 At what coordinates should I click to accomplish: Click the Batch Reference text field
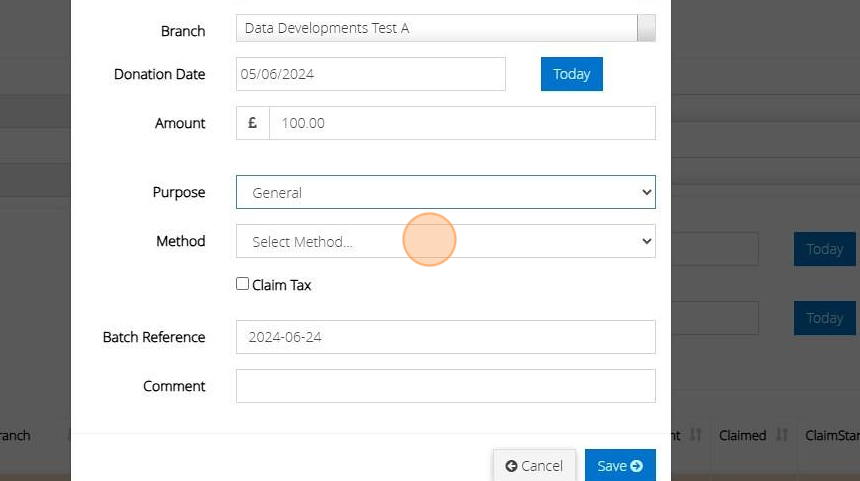coord(445,337)
